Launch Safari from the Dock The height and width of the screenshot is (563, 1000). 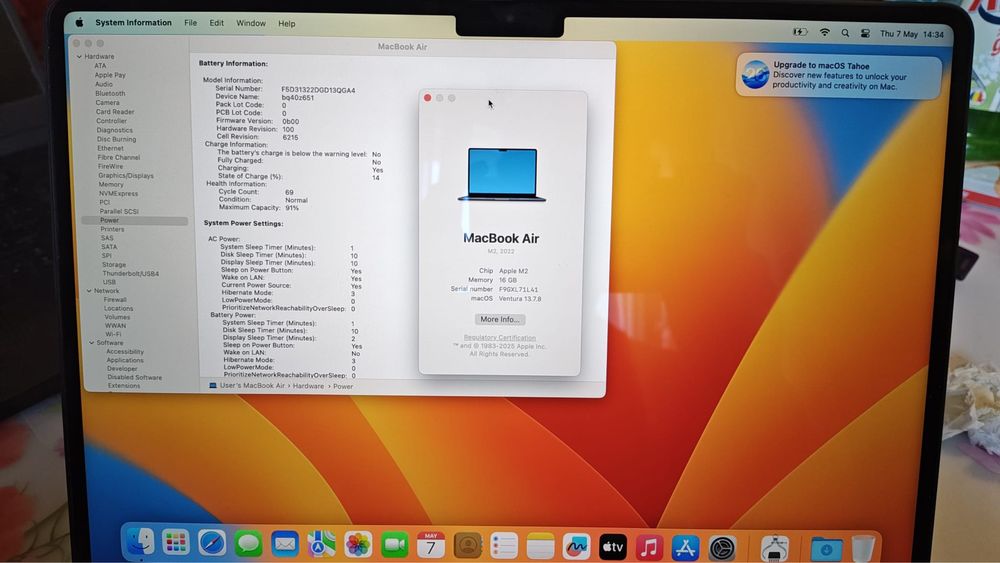212,543
